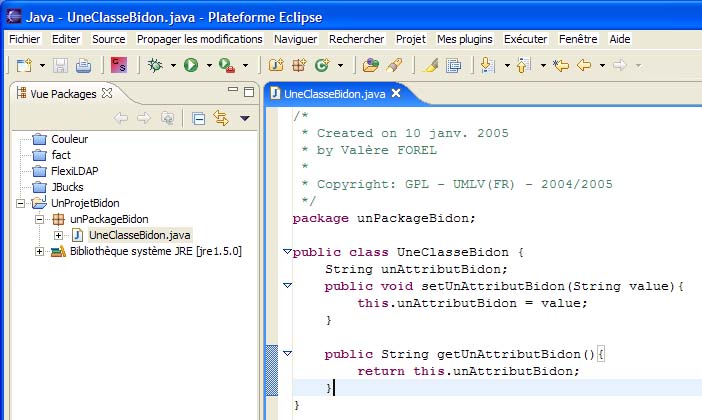
Task: Click the Print icon in the toolbar
Action: tap(83, 65)
